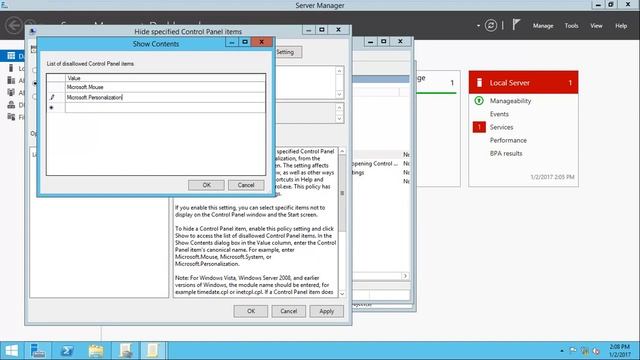
Task: Open the notifications flag in Server Manager
Action: pos(516,25)
